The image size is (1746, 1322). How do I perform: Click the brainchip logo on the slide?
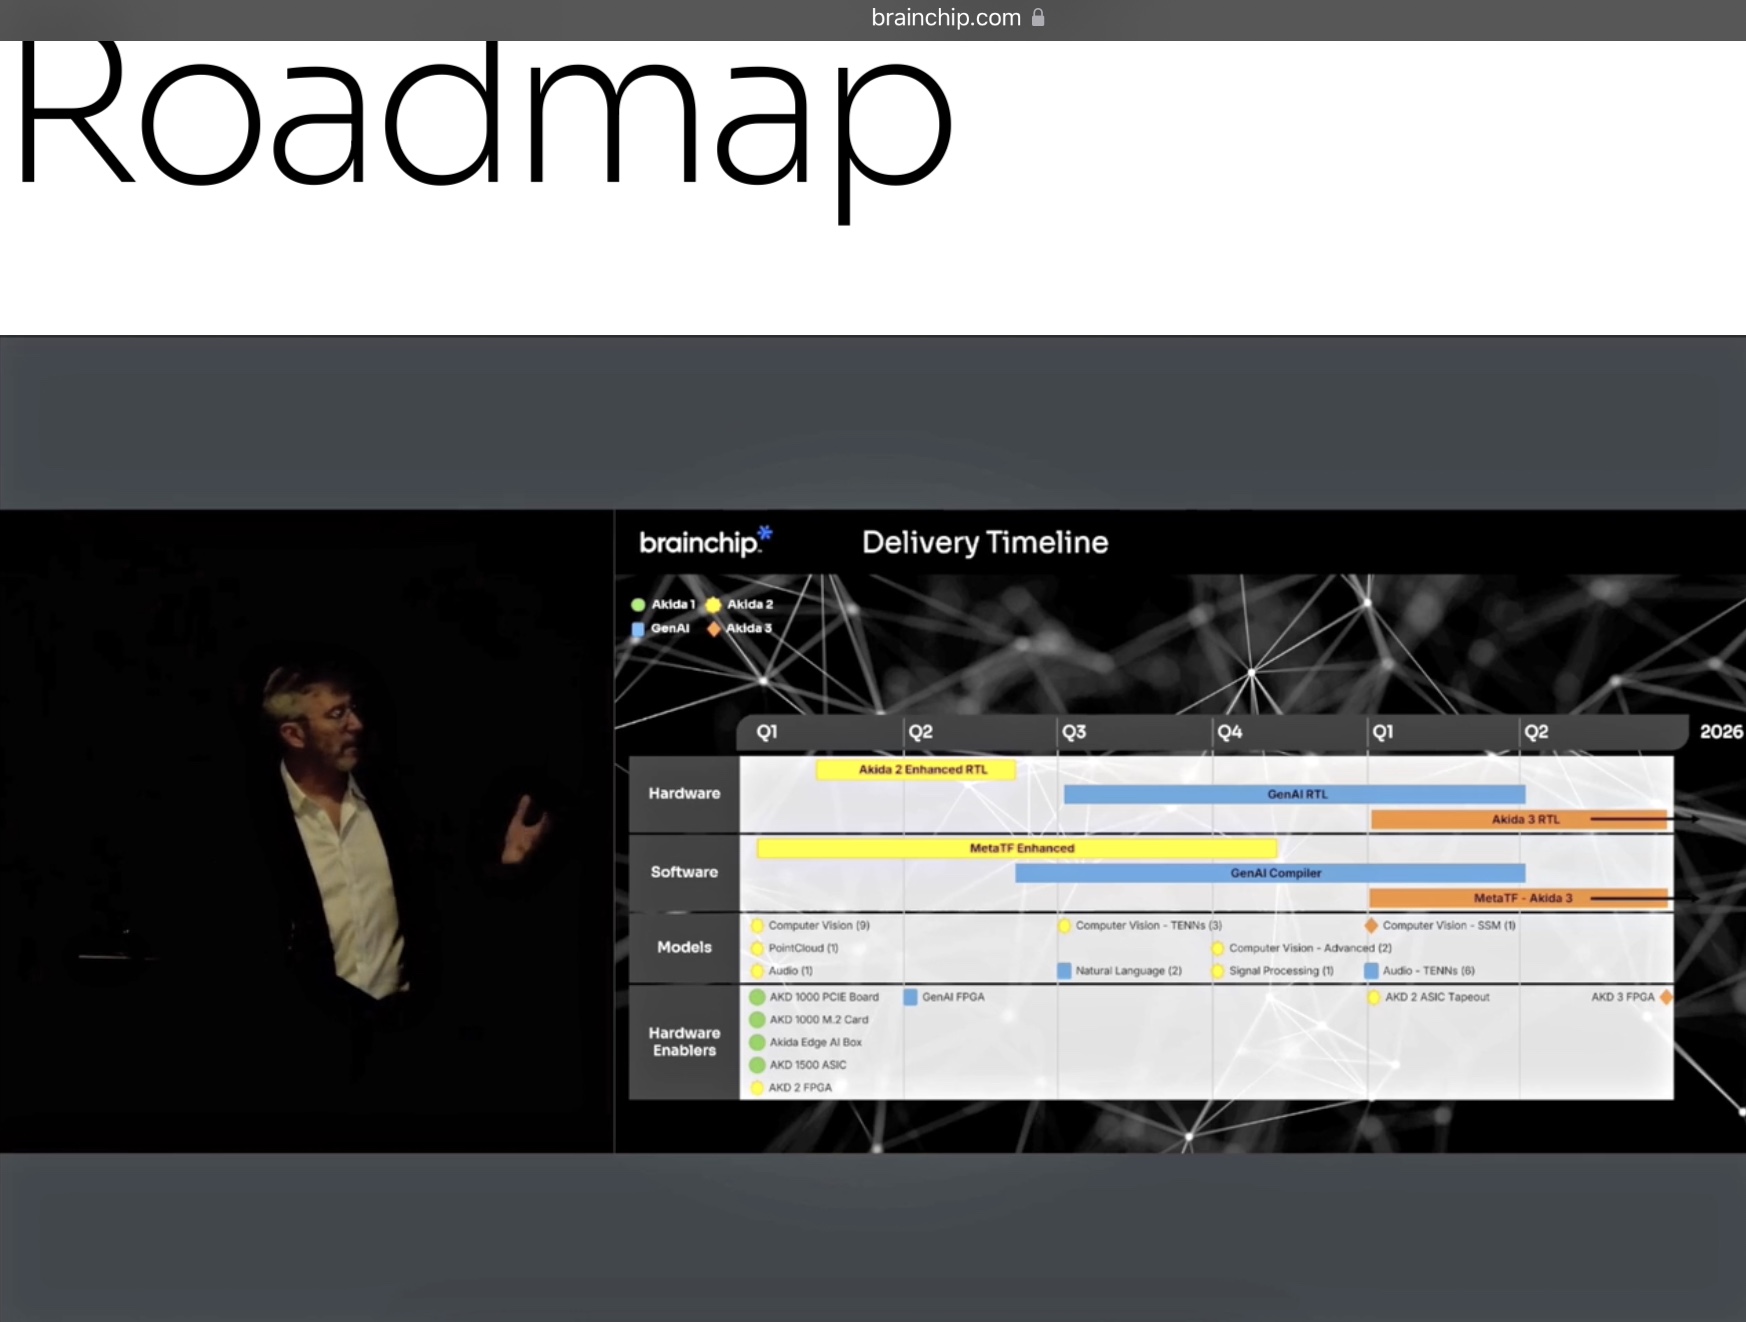[704, 541]
